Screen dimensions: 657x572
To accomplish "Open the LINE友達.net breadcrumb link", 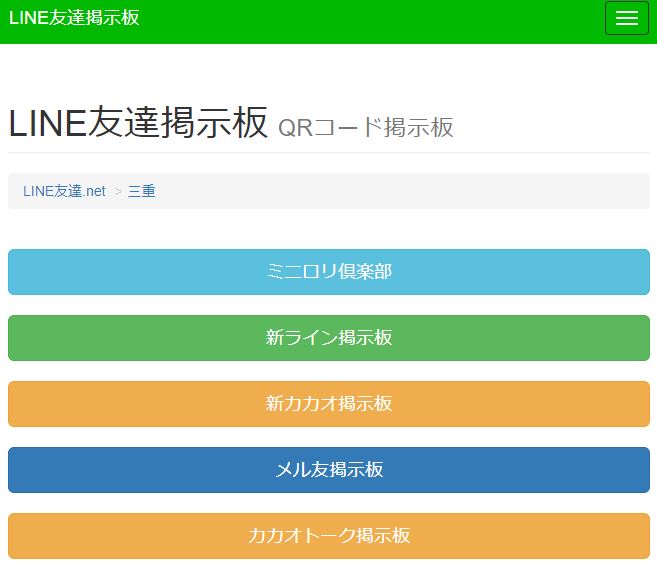I will 65,191.
